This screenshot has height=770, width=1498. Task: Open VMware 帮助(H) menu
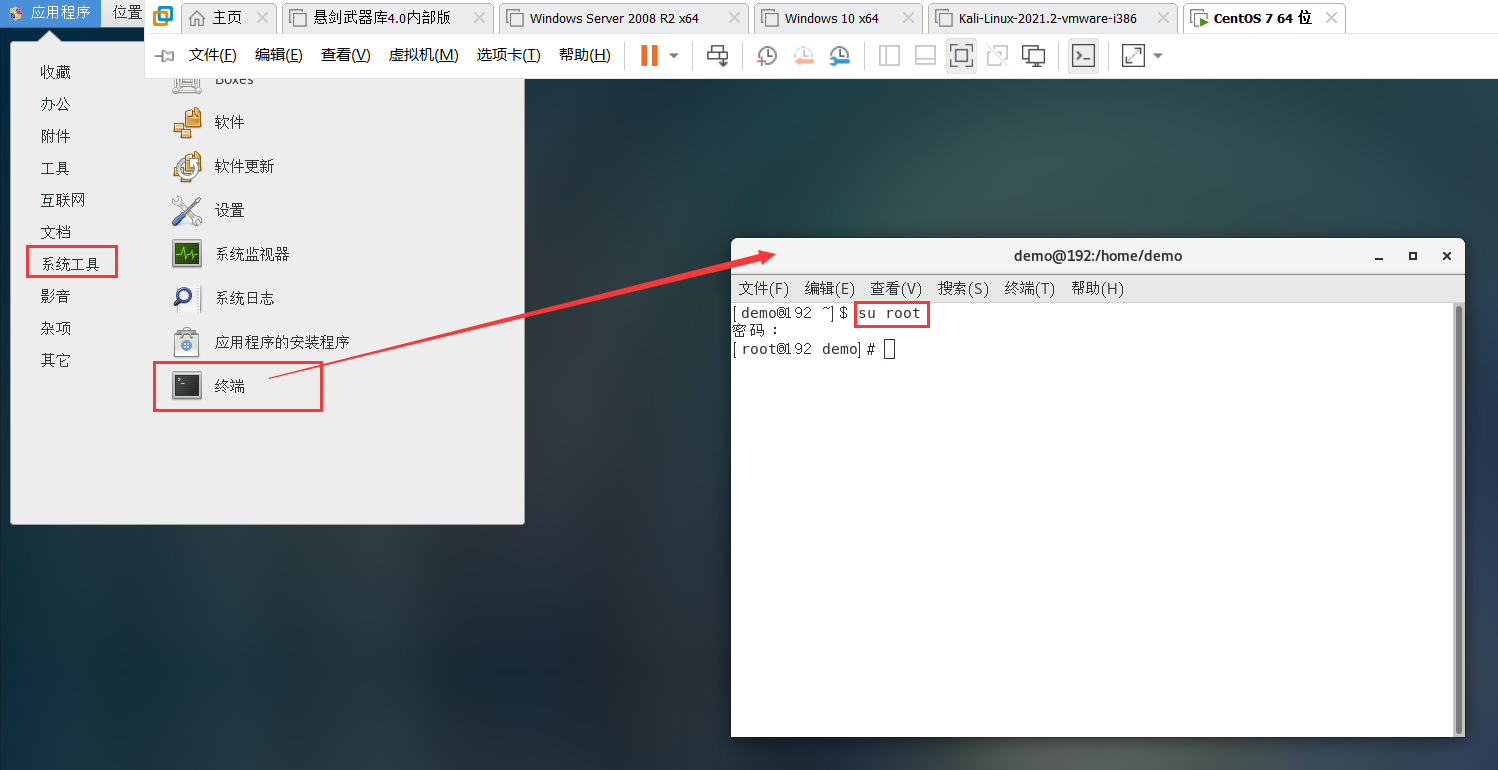(x=585, y=55)
